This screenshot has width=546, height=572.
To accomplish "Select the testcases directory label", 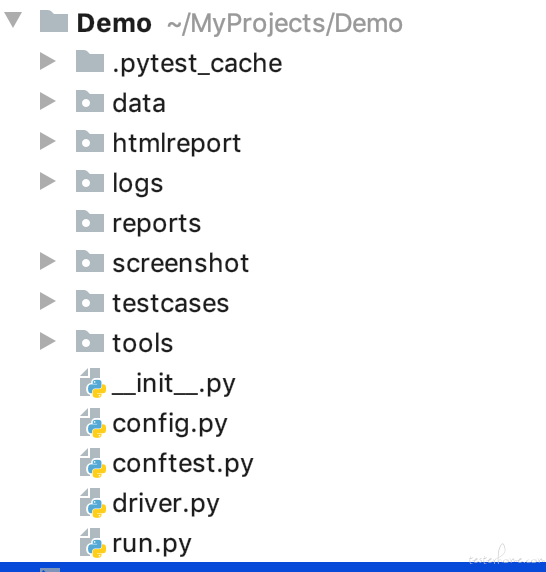I will pyautogui.click(x=171, y=303).
